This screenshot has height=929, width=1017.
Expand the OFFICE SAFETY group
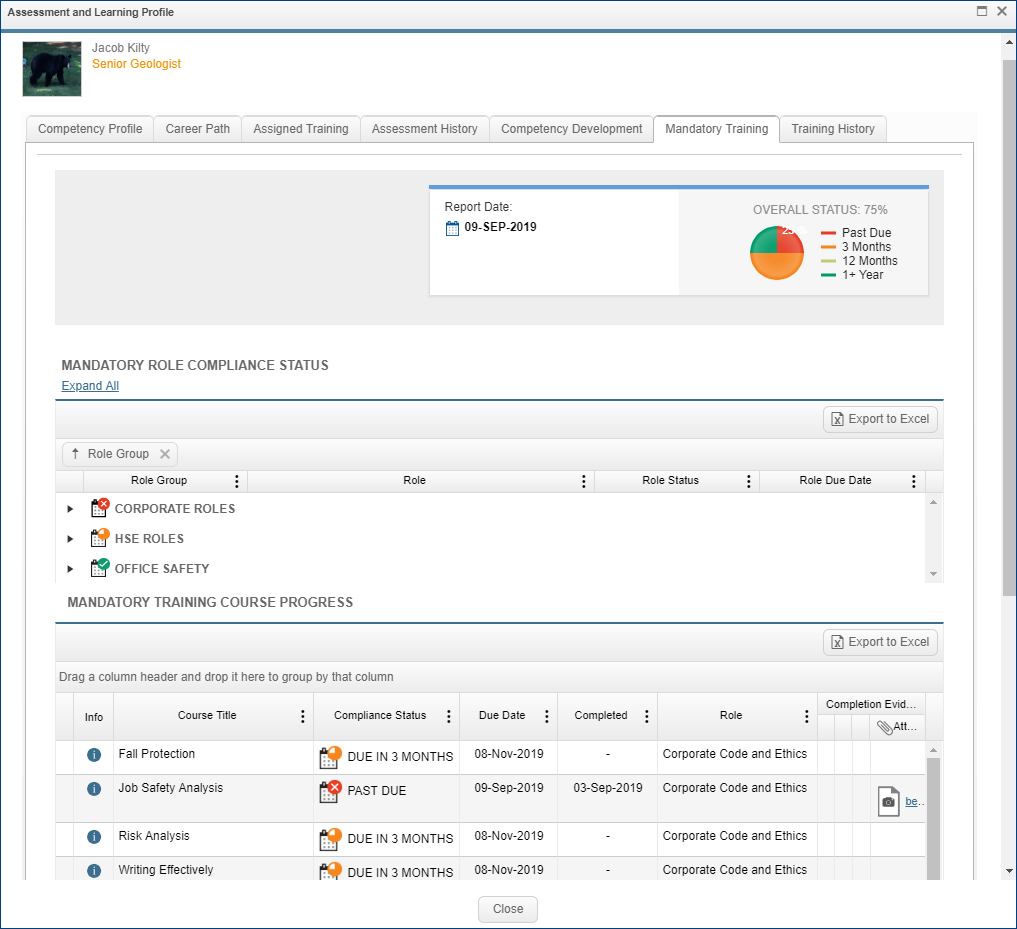coord(70,569)
